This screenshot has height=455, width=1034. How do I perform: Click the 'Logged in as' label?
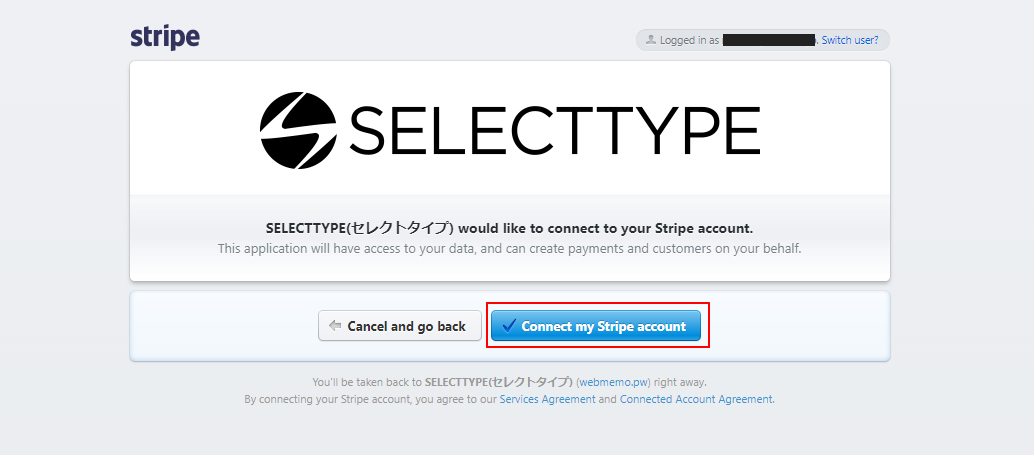(x=689, y=40)
